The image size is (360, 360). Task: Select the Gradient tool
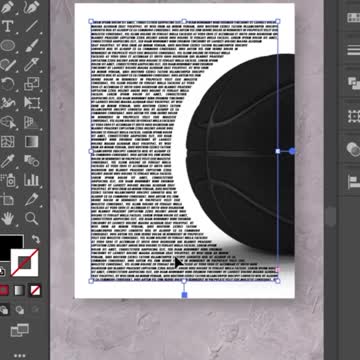coord(32,141)
